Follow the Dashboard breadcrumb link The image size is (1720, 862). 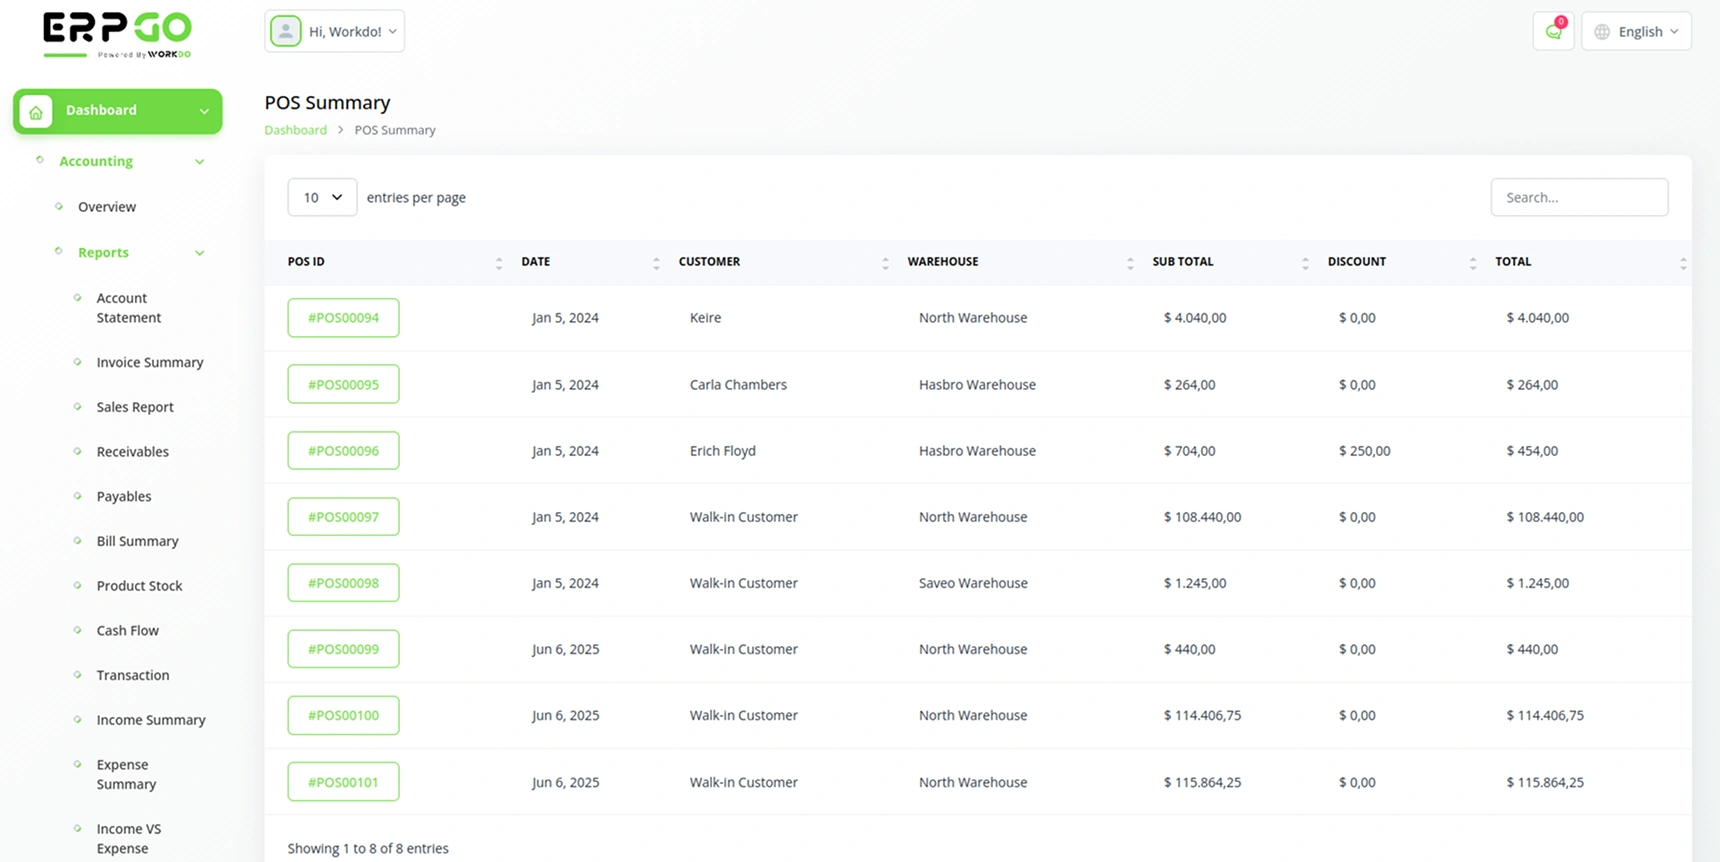point(295,130)
